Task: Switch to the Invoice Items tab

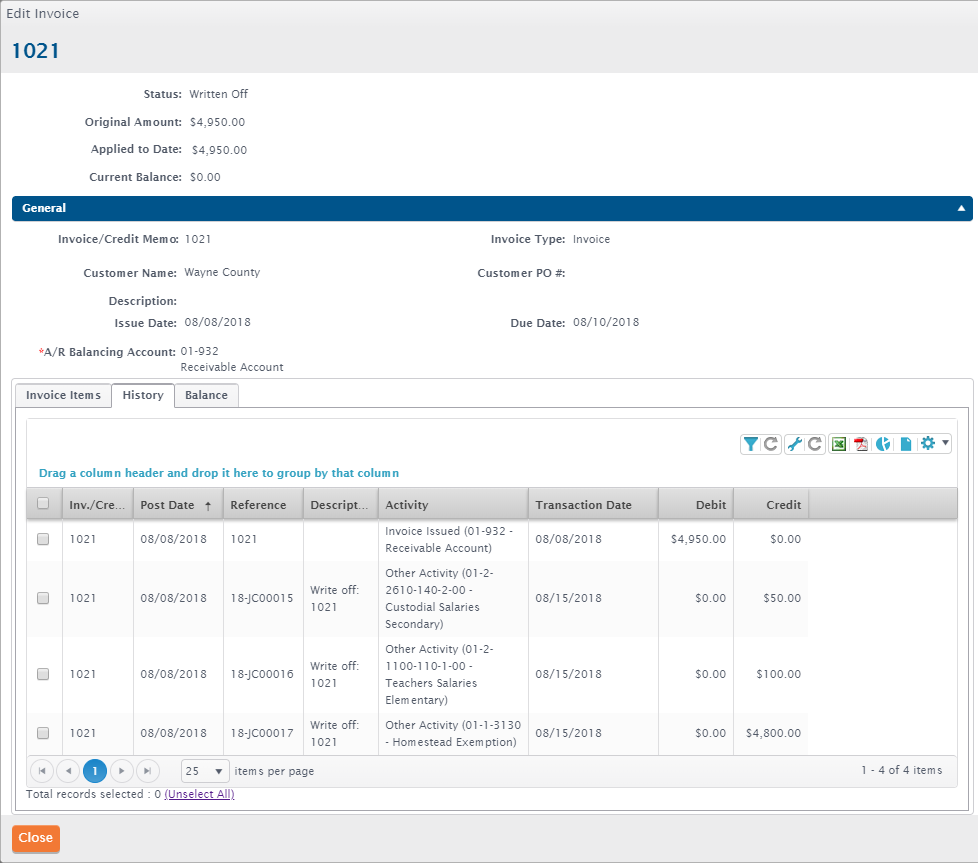Action: (x=64, y=395)
